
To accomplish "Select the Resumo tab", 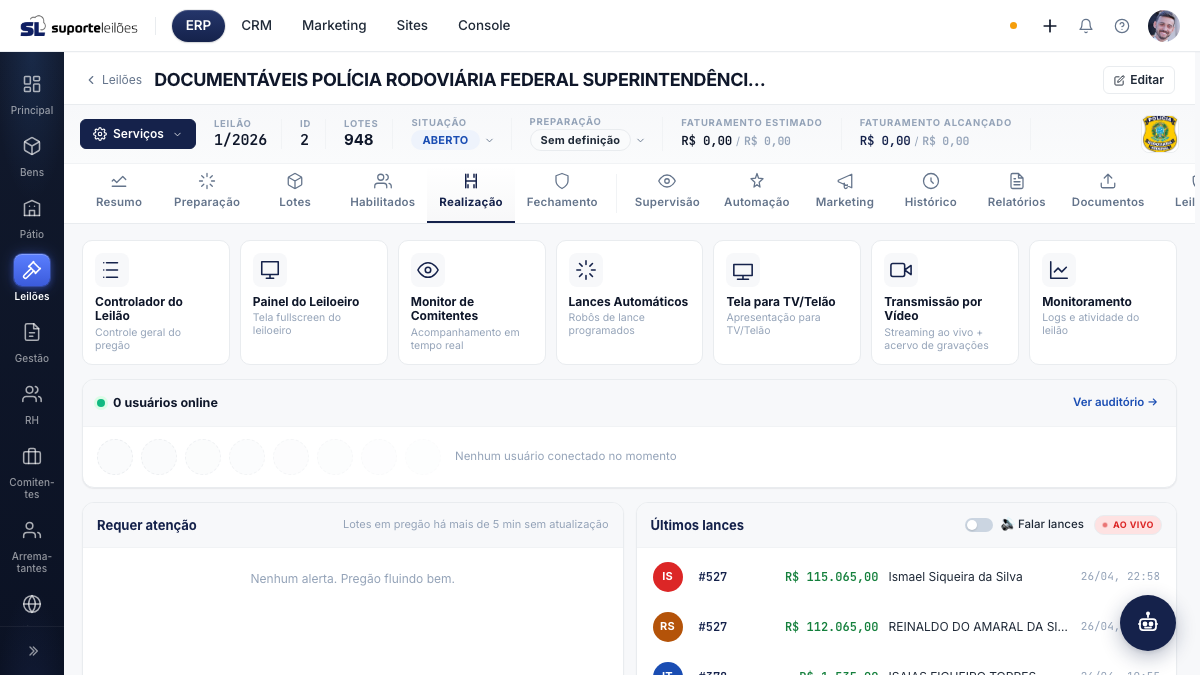I will coord(119,191).
